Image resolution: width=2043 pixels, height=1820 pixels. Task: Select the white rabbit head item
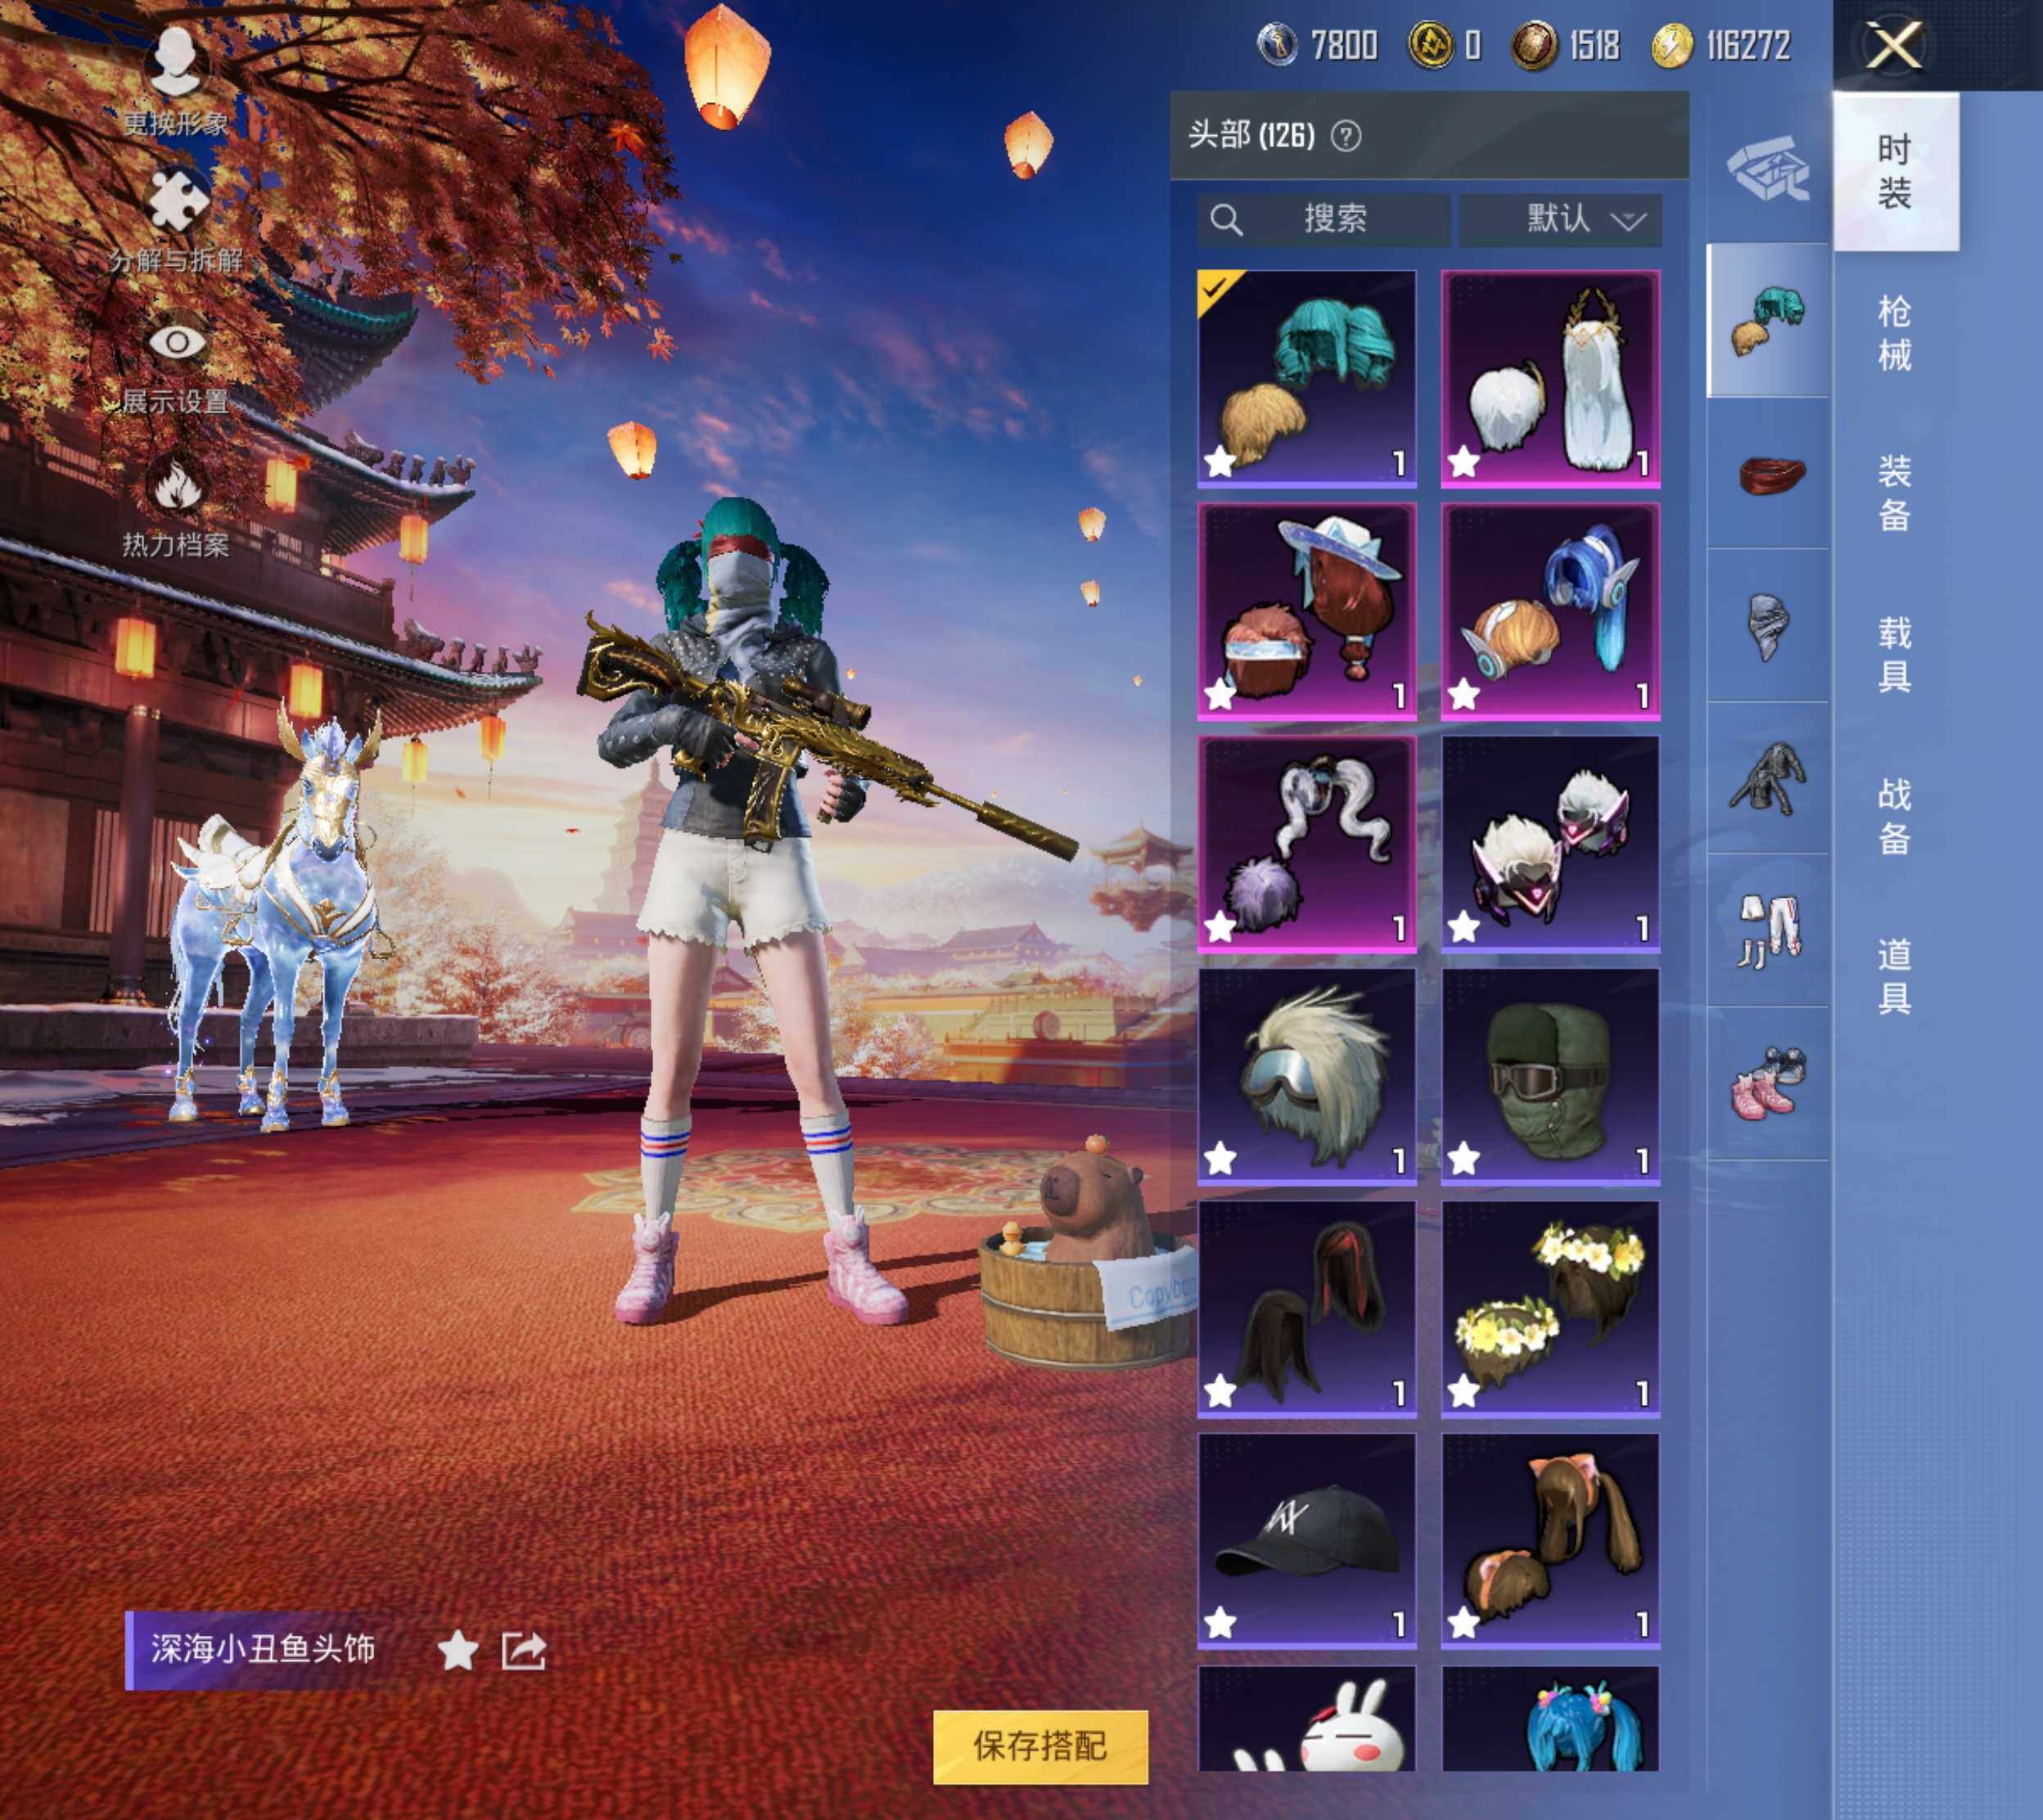coord(1307,1718)
